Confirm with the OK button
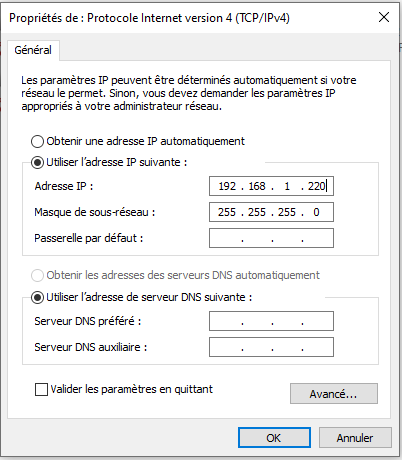The image size is (402, 460). click(274, 438)
